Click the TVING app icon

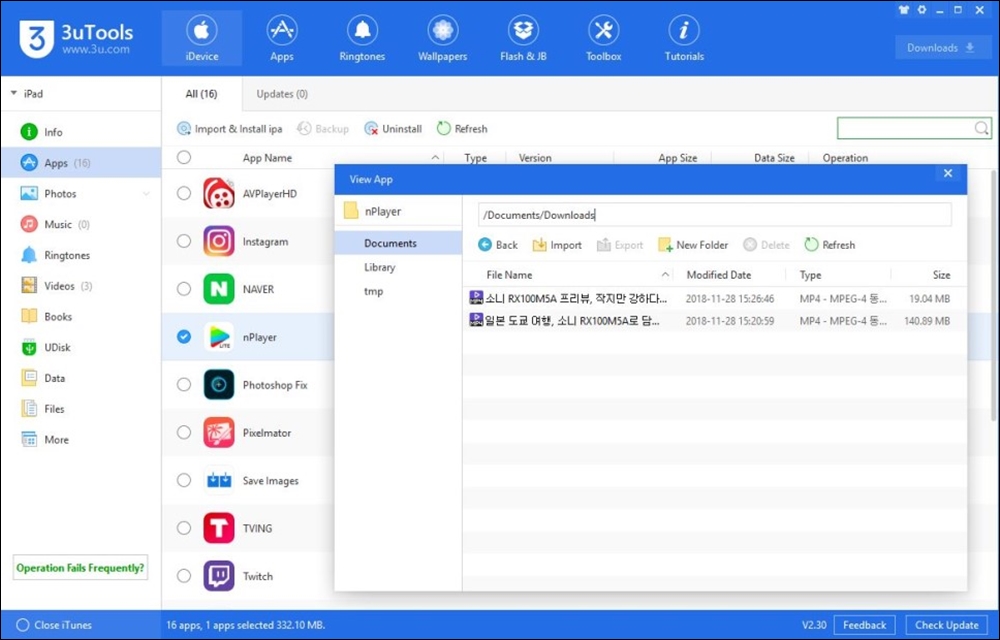[x=219, y=528]
